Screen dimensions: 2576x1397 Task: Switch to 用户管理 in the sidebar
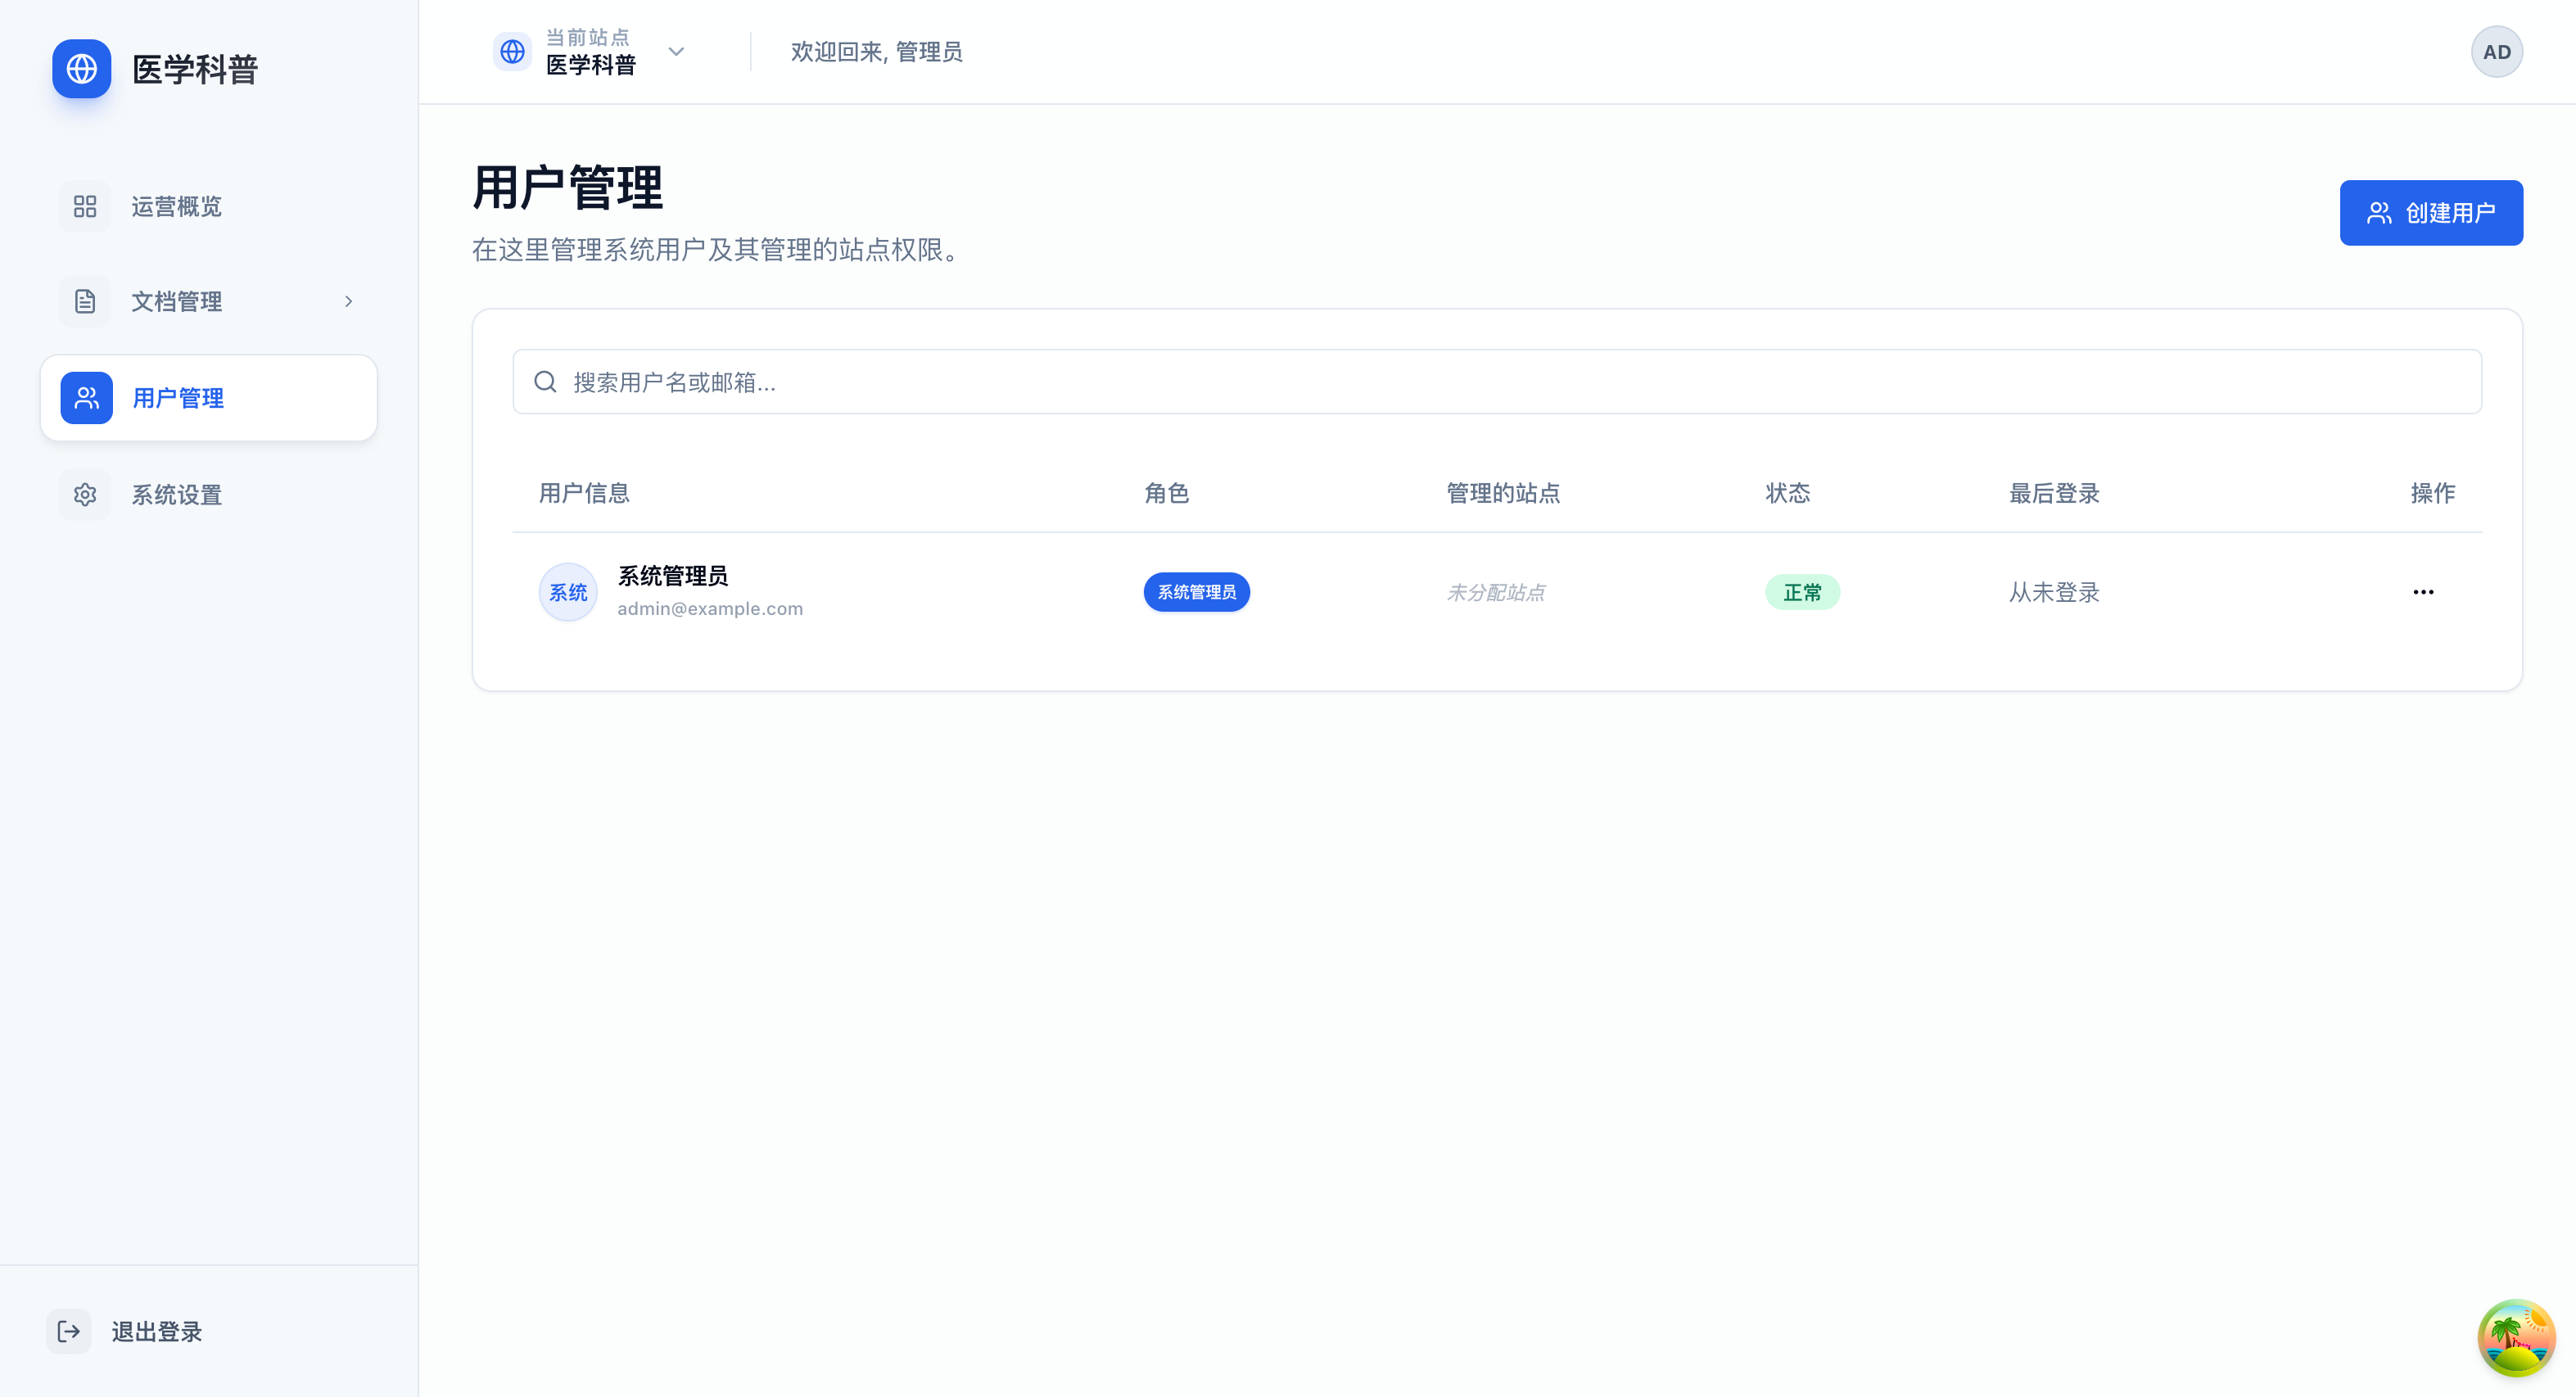click(178, 397)
